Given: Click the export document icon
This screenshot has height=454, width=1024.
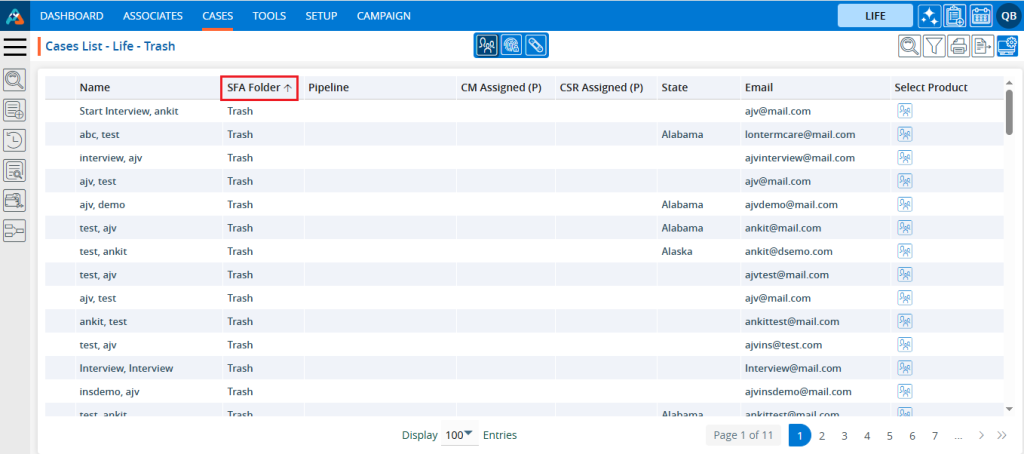Looking at the screenshot, I should click(x=983, y=45).
